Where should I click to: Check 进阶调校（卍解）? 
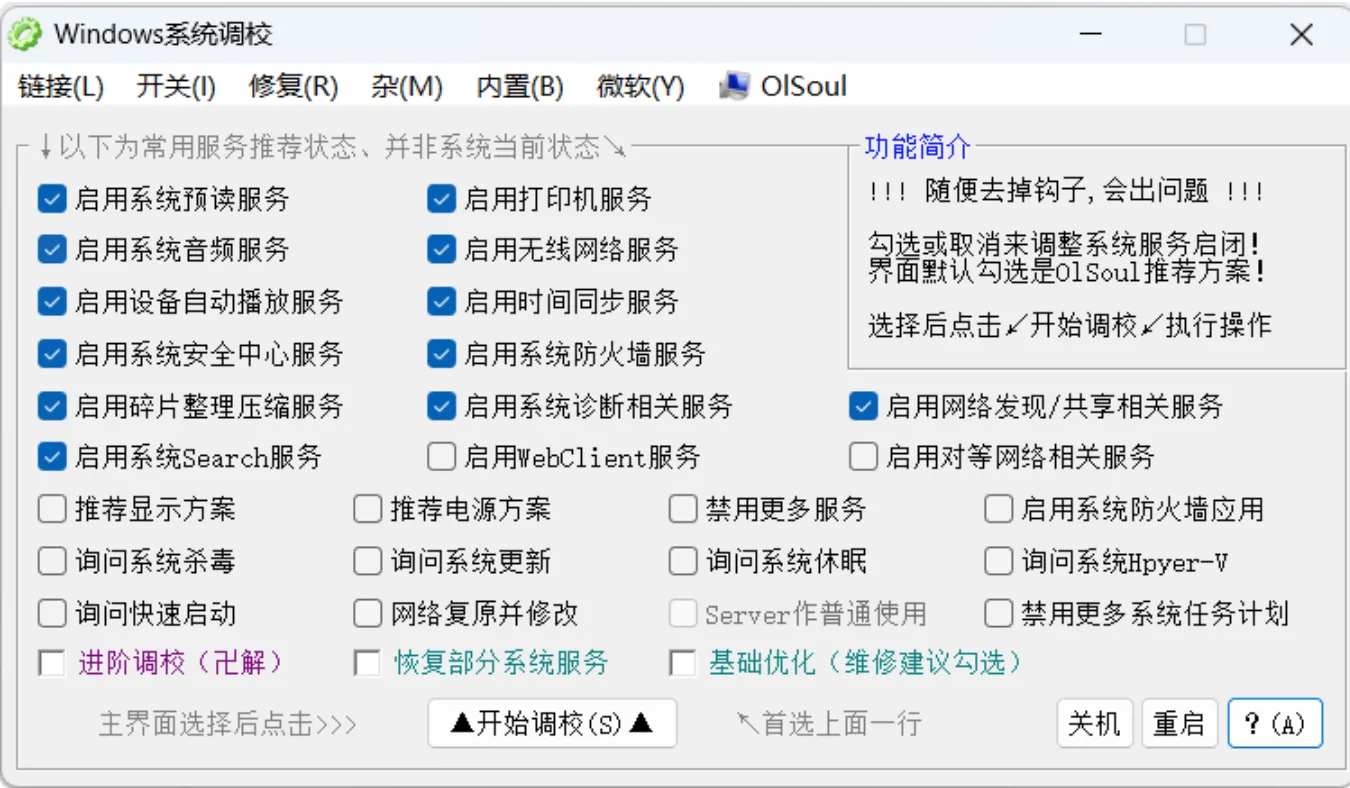click(51, 662)
